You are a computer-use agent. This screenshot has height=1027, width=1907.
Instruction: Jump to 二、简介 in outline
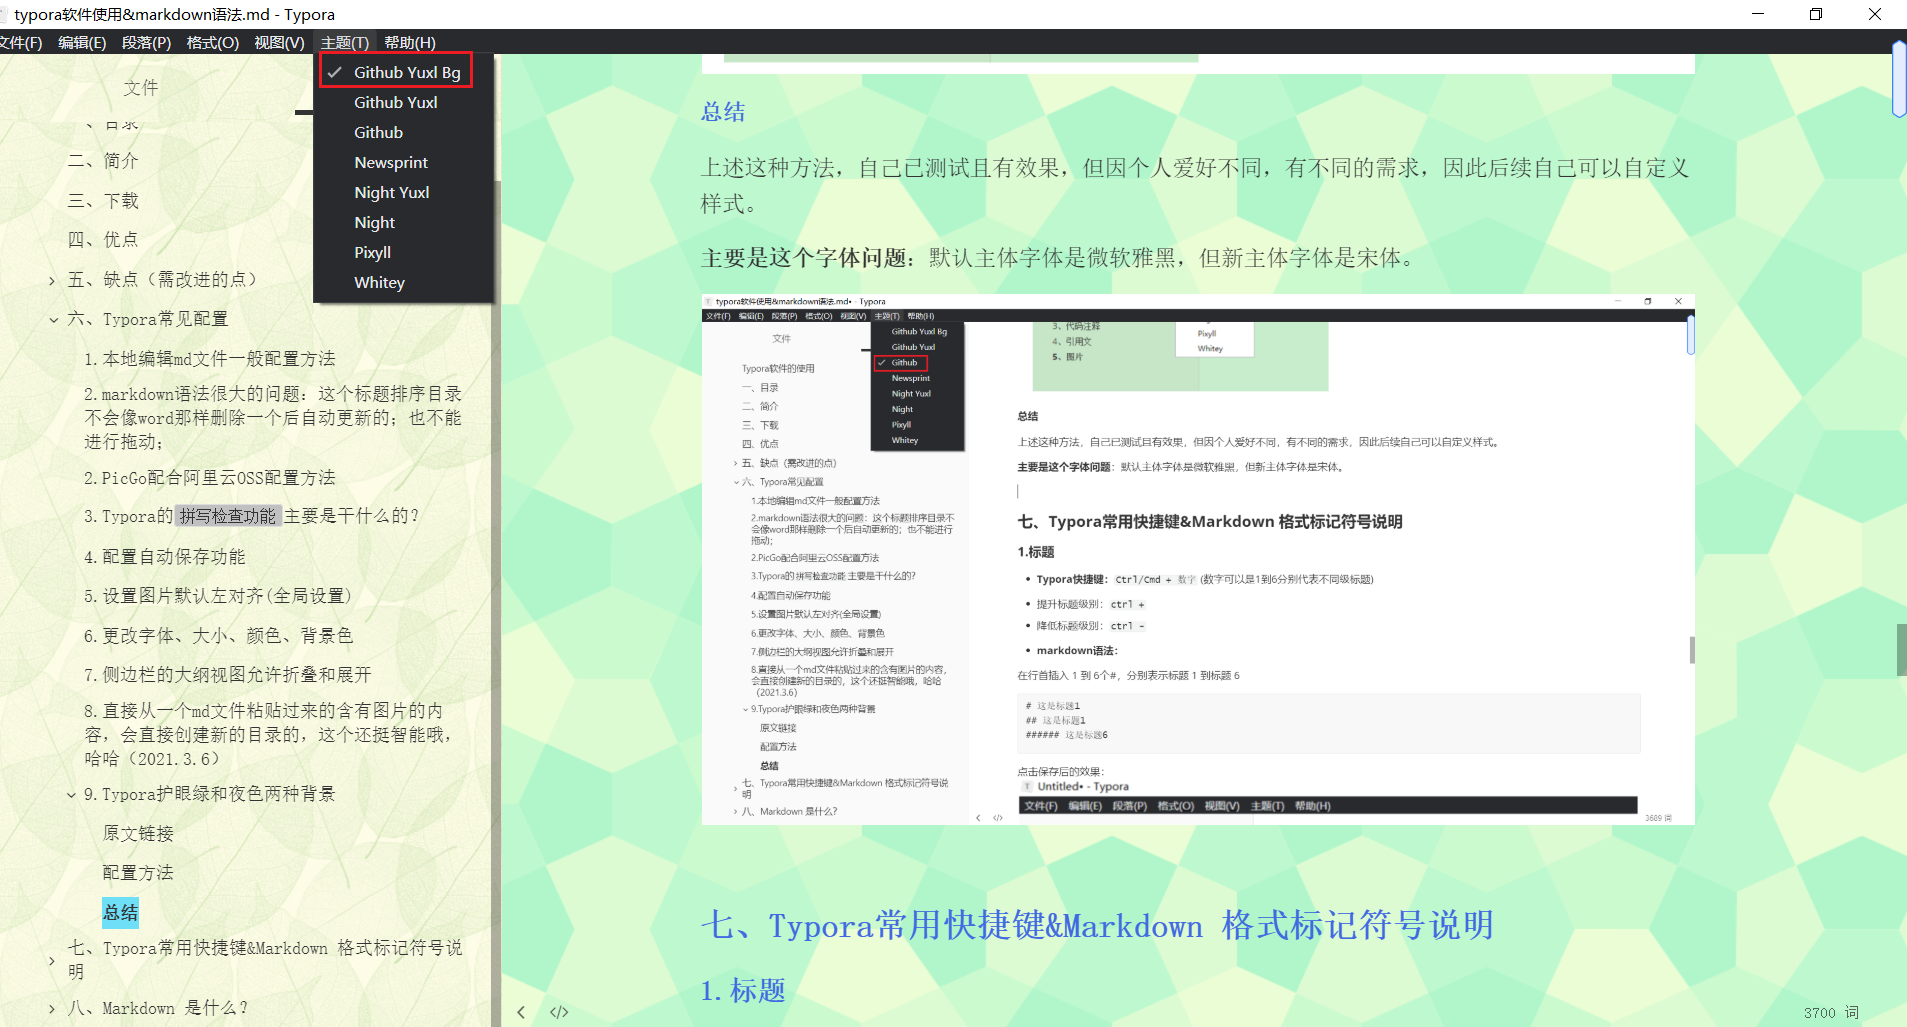click(103, 161)
